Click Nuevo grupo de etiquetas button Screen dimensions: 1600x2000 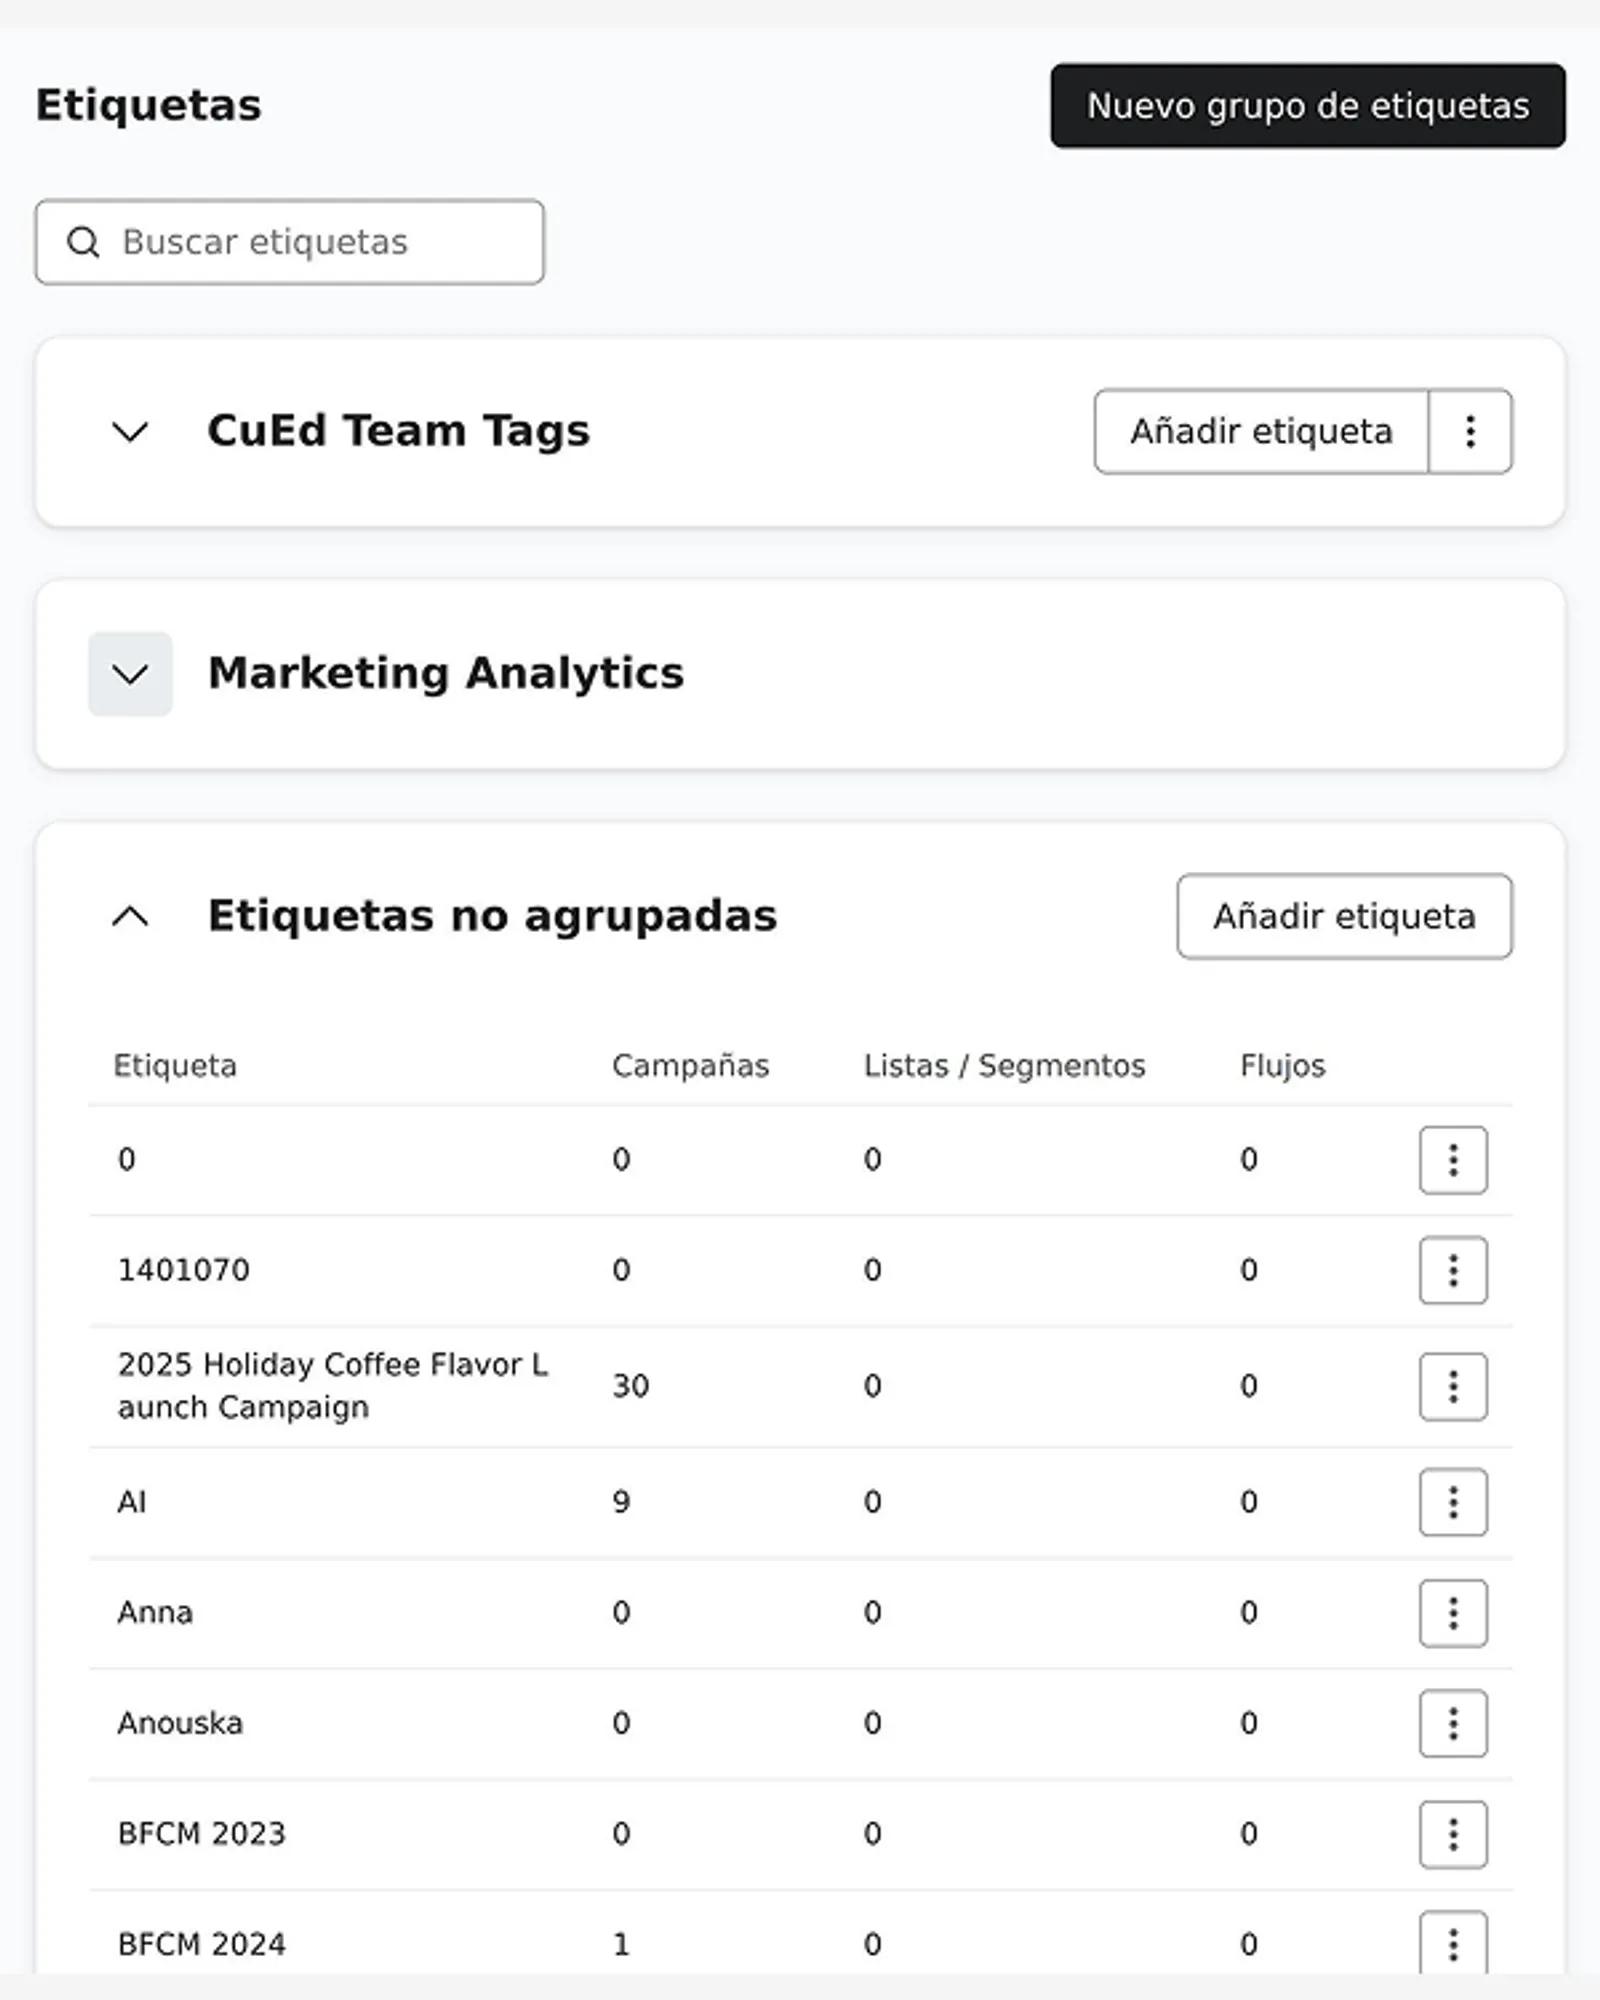tap(1307, 106)
